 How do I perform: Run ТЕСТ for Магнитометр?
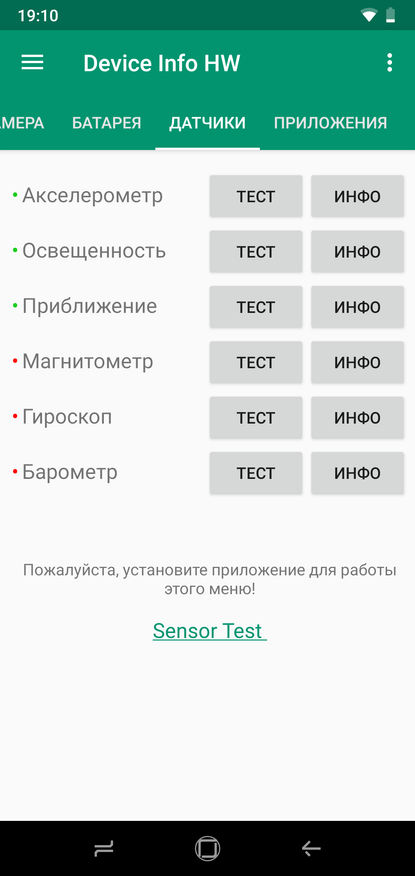[256, 362]
